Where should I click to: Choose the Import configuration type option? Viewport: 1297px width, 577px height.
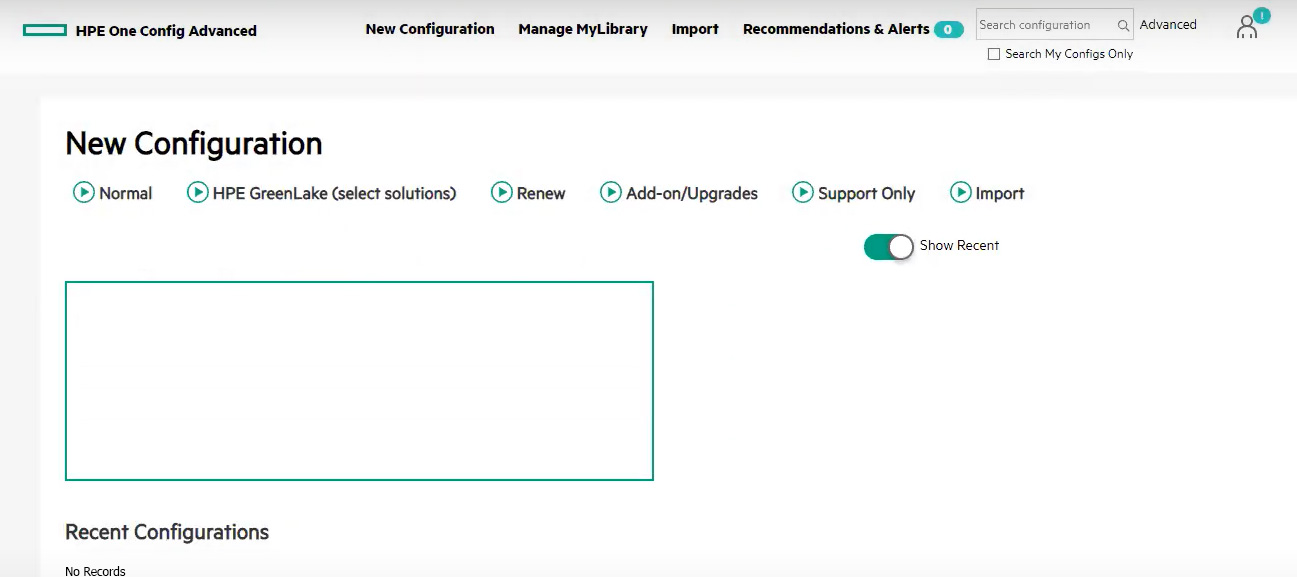tap(1000, 193)
